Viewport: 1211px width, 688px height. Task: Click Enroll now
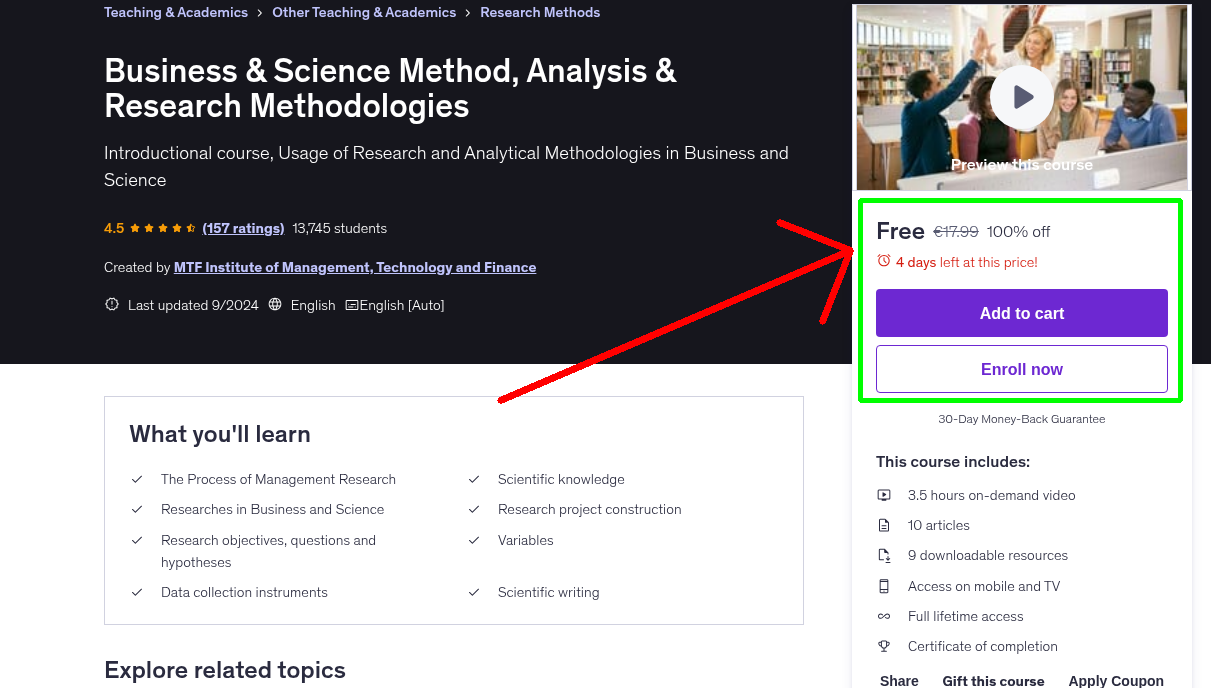(1021, 369)
